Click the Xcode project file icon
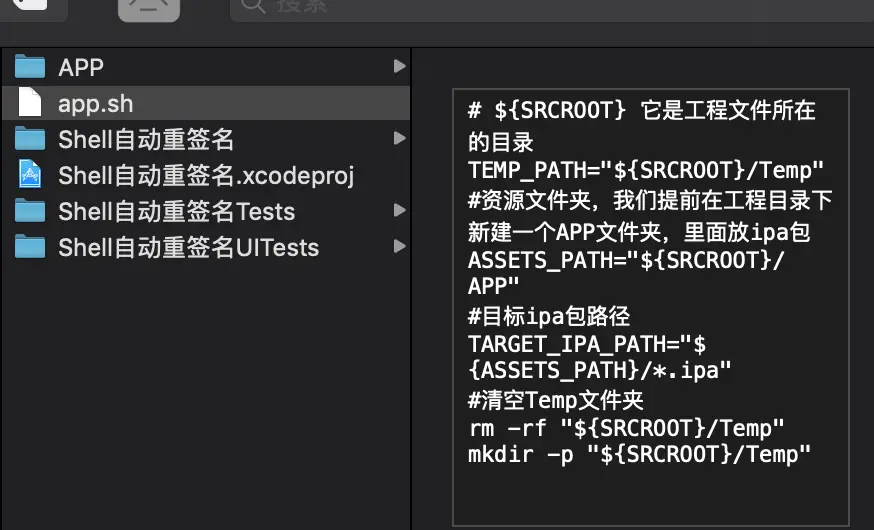The image size is (874, 530). (30, 174)
